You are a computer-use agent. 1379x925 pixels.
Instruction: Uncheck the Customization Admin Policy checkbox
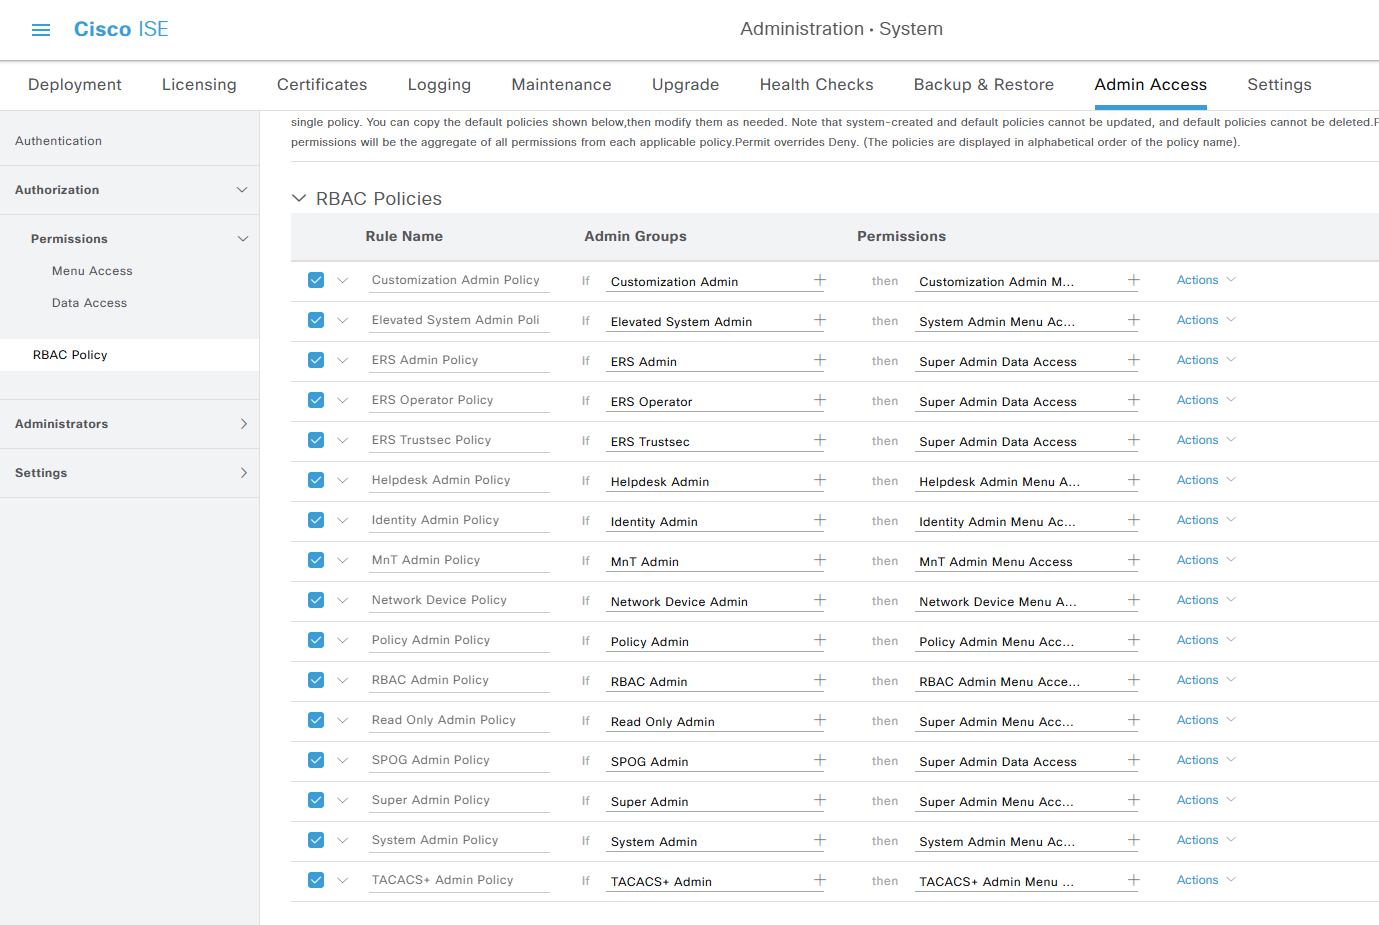coord(316,280)
